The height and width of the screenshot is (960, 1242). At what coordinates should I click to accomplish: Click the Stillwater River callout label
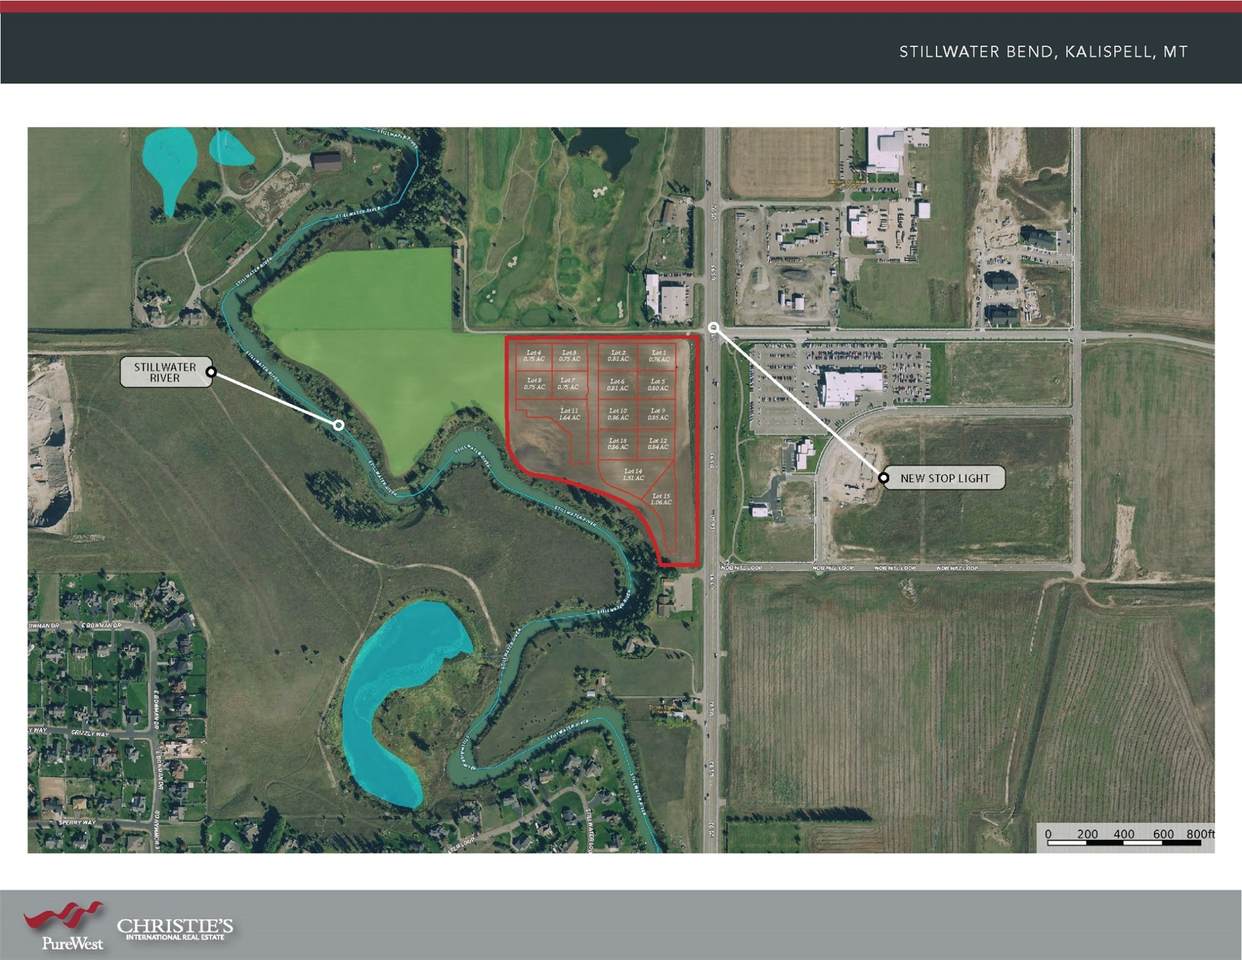click(x=165, y=373)
